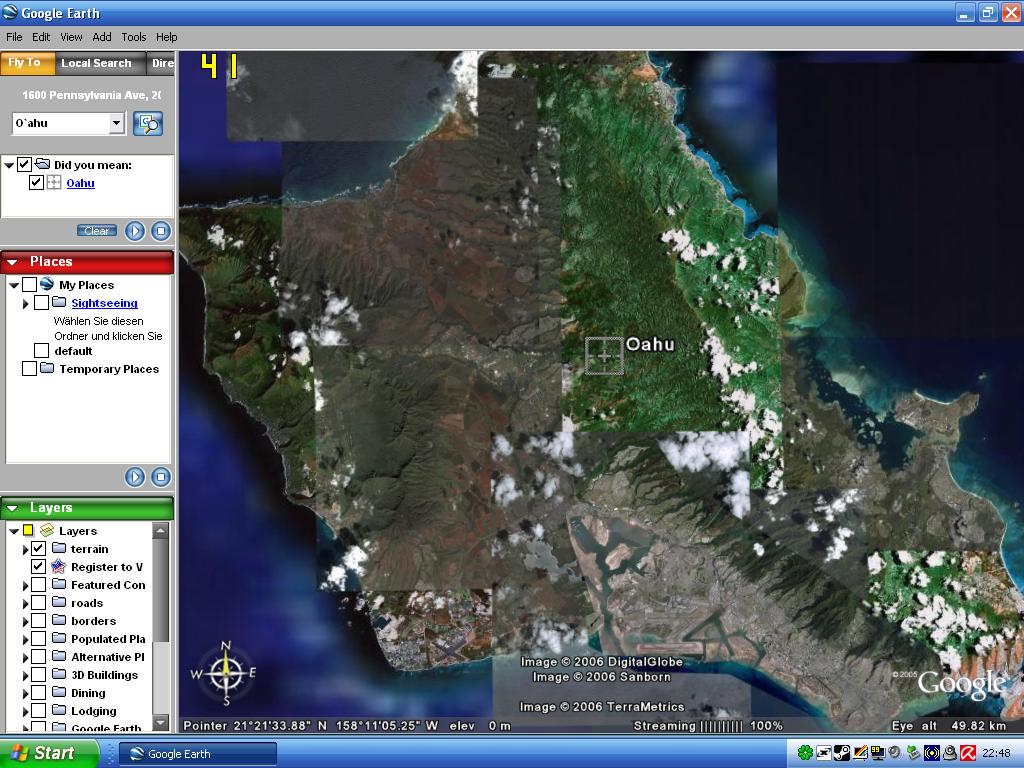Click the folder icon beside 3D Buildings layer
Viewport: 1024px width, 768px height.
[x=59, y=674]
